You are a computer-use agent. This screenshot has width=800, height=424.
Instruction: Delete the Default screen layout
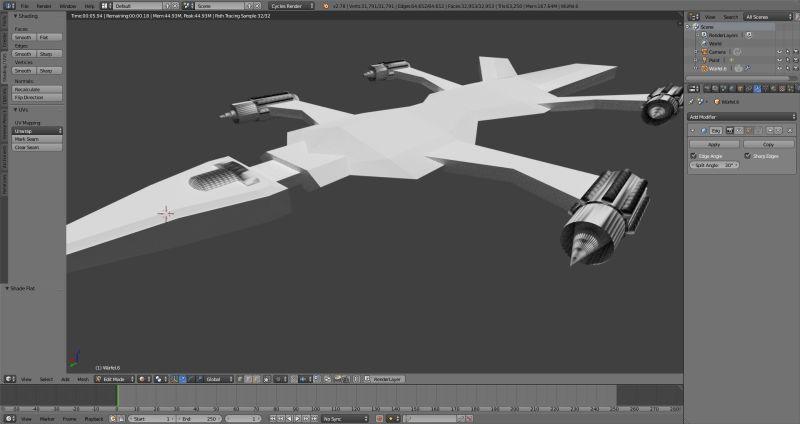point(176,6)
